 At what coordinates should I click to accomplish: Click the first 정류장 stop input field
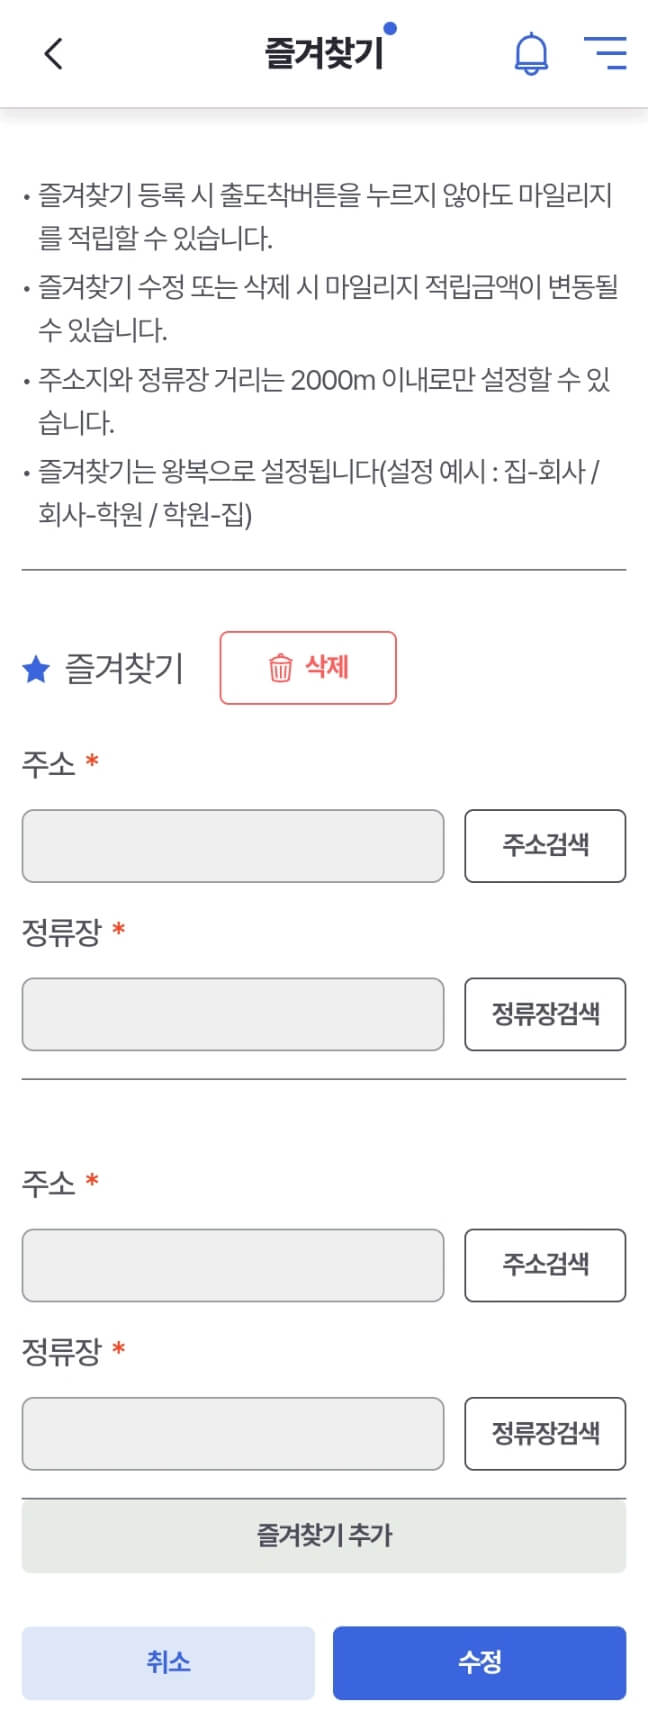pyautogui.click(x=232, y=1014)
